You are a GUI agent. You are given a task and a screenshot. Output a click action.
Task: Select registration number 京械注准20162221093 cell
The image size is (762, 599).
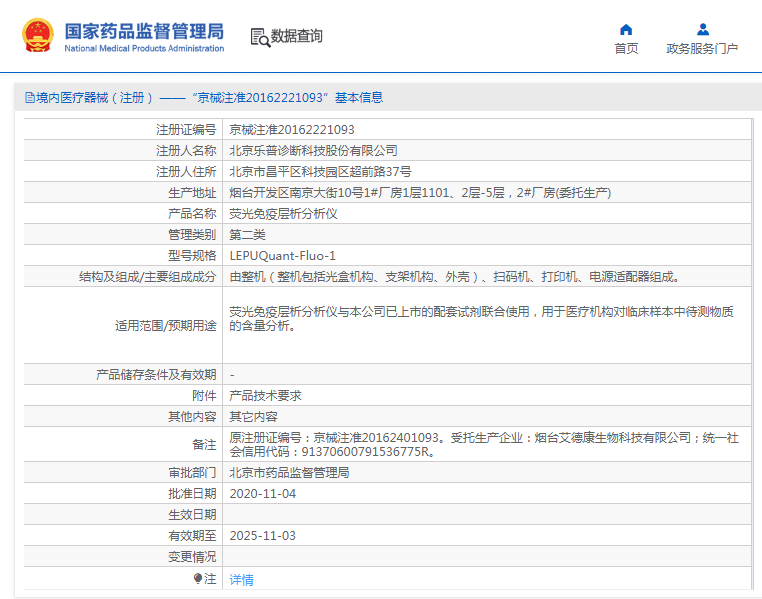coord(292,130)
